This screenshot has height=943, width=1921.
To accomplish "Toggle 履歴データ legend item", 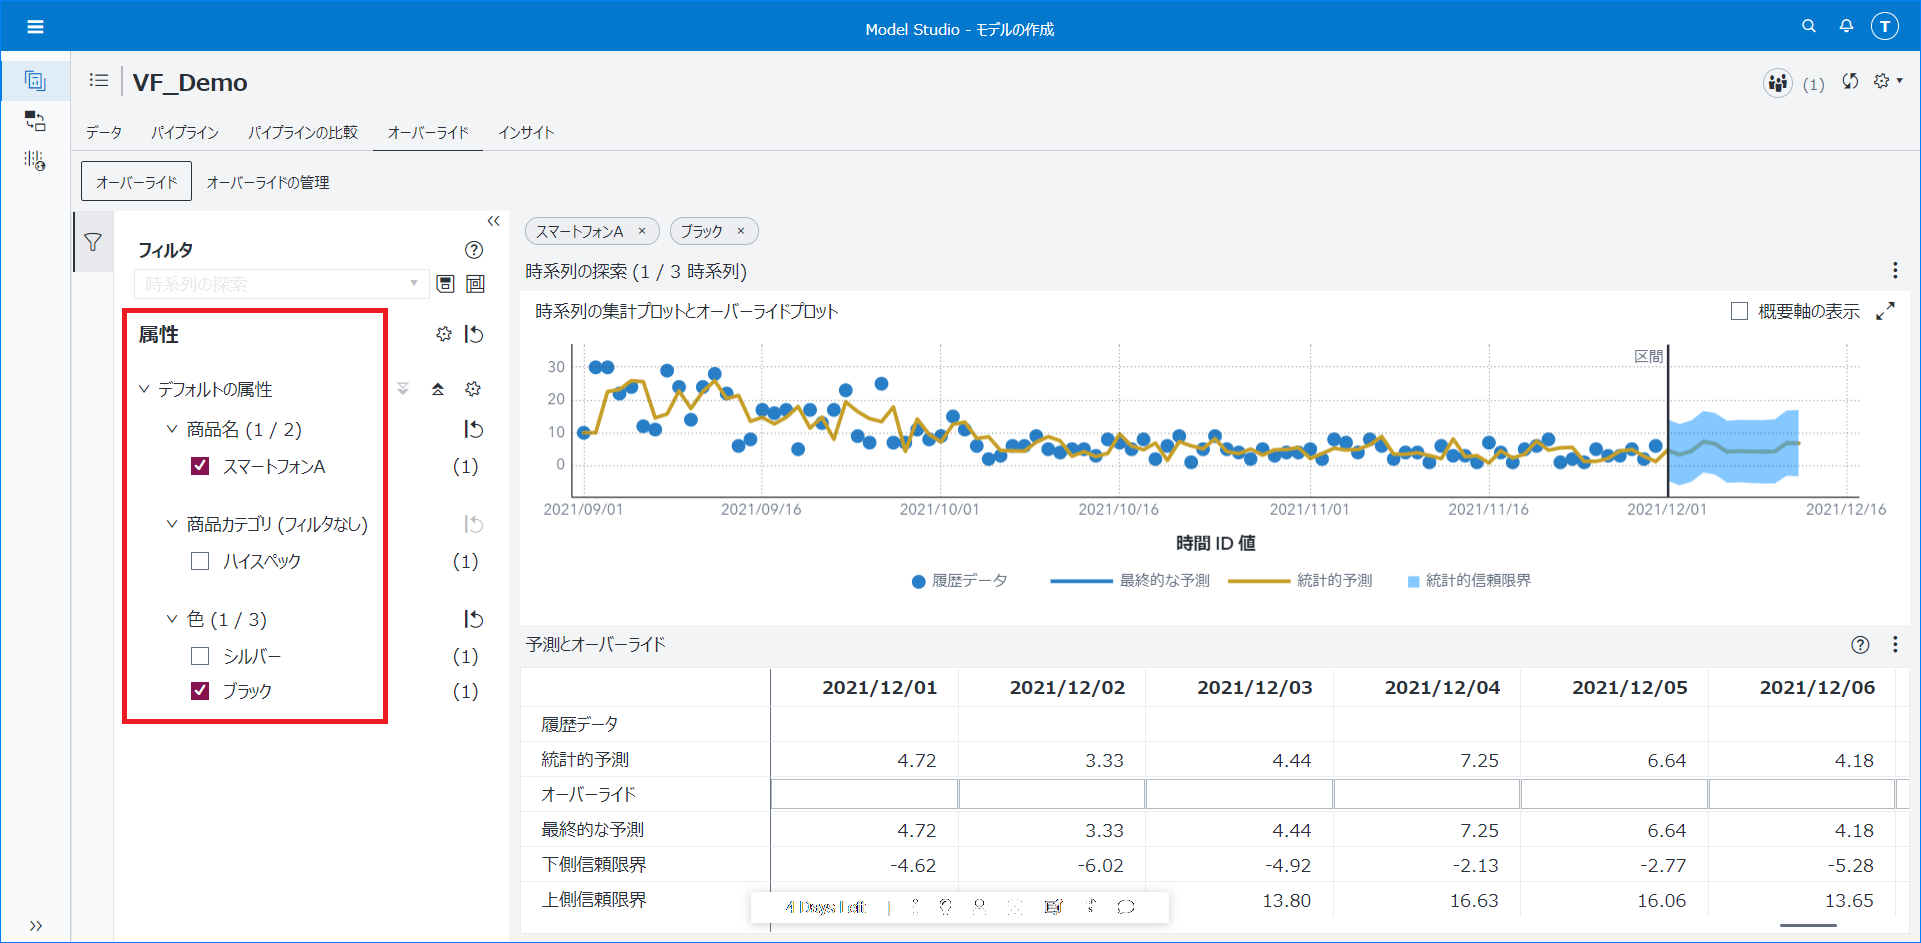I will pyautogui.click(x=960, y=580).
